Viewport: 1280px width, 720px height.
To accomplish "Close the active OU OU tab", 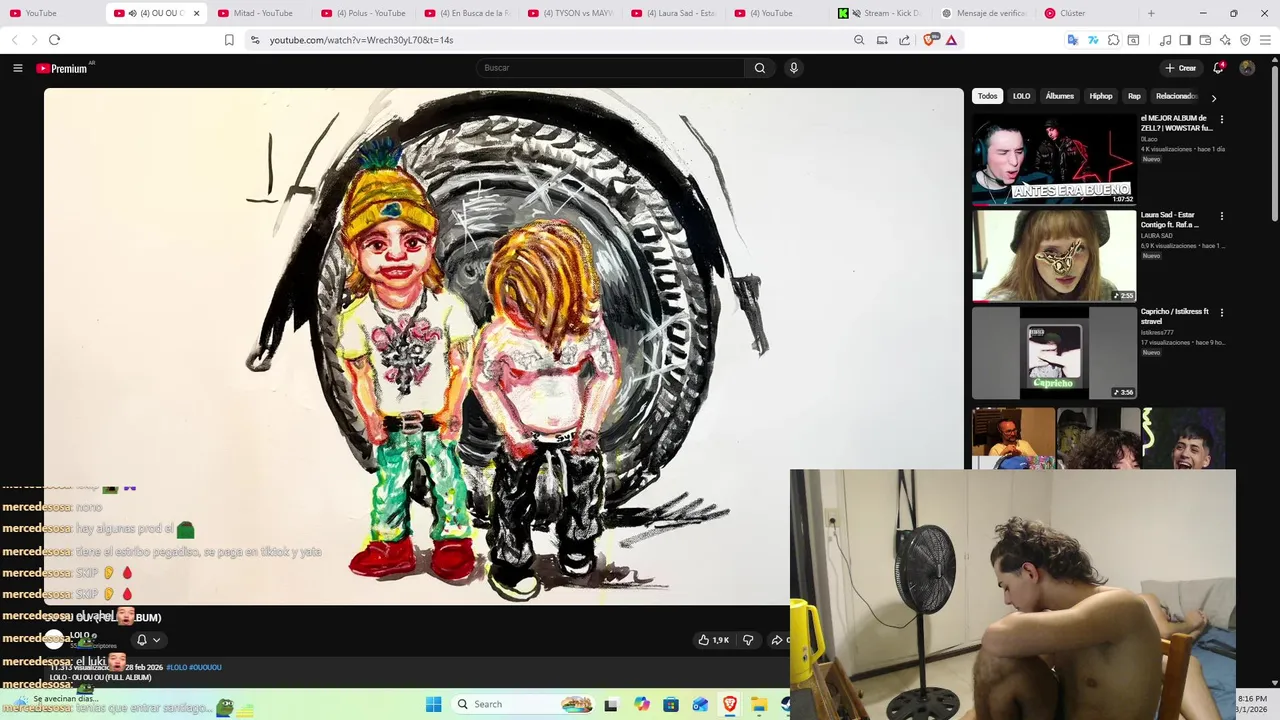I will pos(196,13).
